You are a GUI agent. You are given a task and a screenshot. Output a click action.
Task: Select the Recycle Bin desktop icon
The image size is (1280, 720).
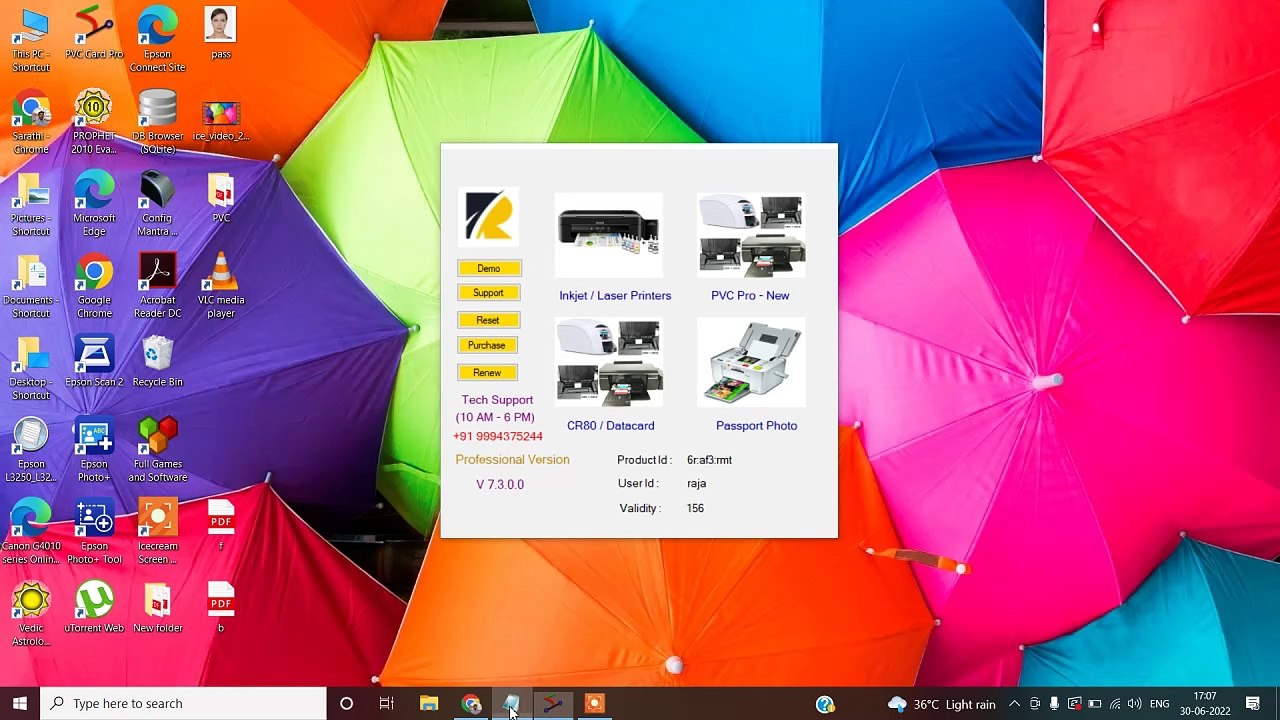coord(157,363)
